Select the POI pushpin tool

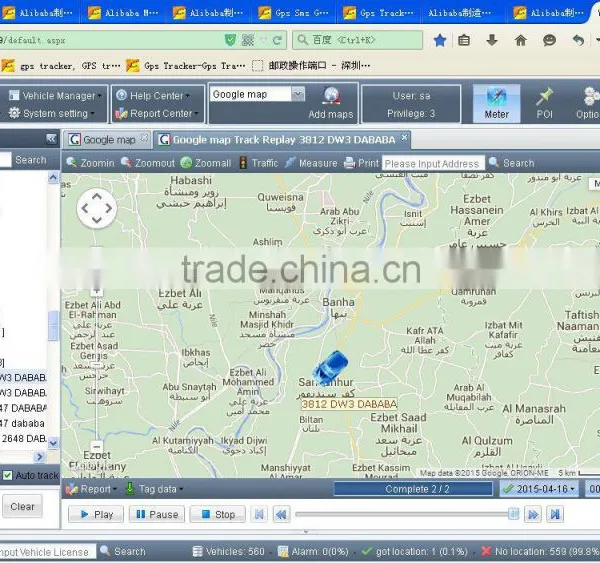click(x=544, y=103)
